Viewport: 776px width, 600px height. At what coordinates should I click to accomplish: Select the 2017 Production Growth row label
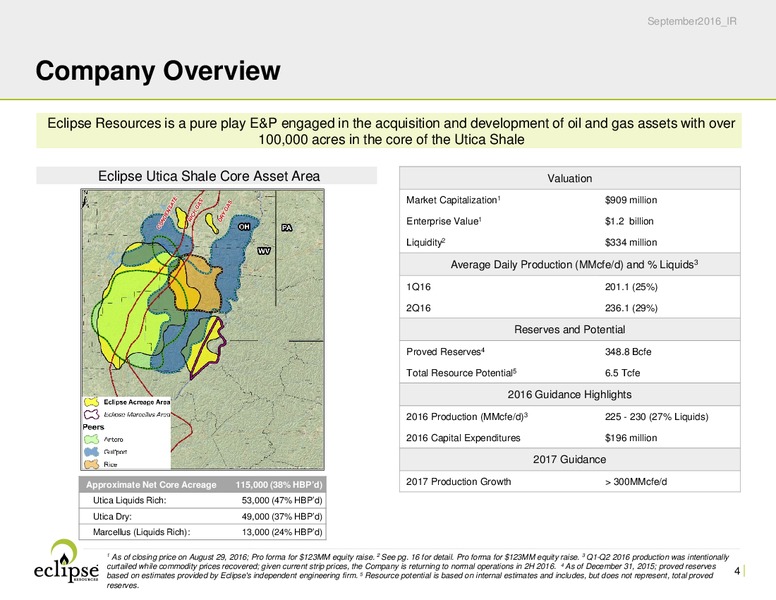pos(458,482)
